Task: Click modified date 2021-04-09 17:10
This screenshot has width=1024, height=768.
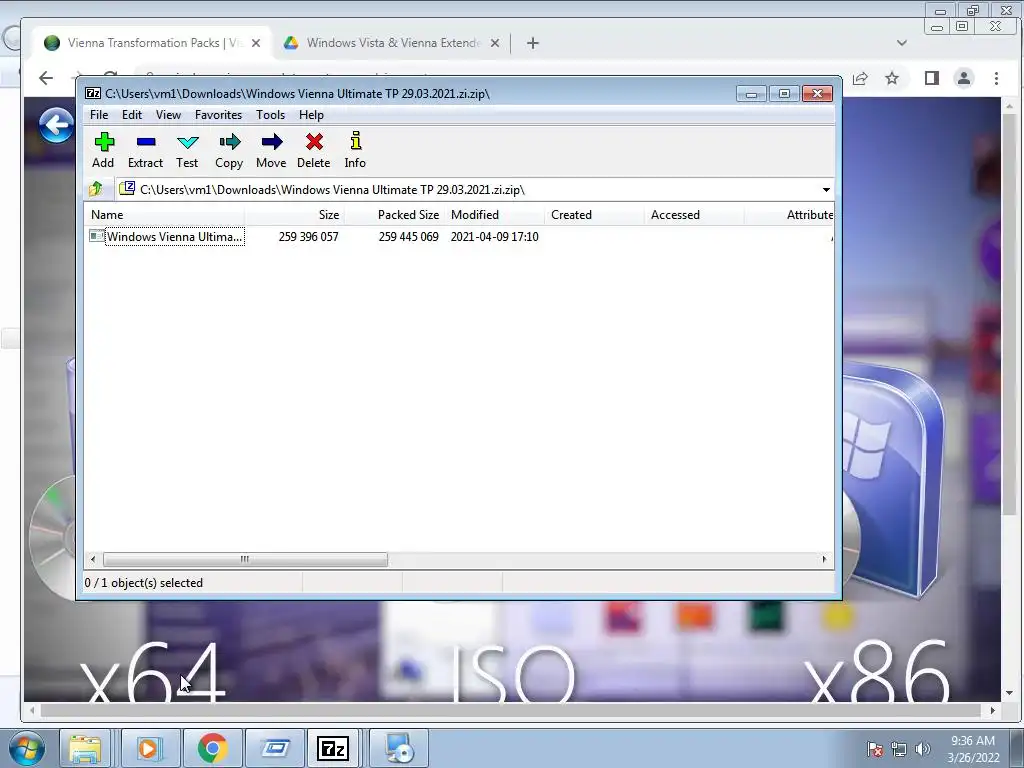Action: [494, 236]
